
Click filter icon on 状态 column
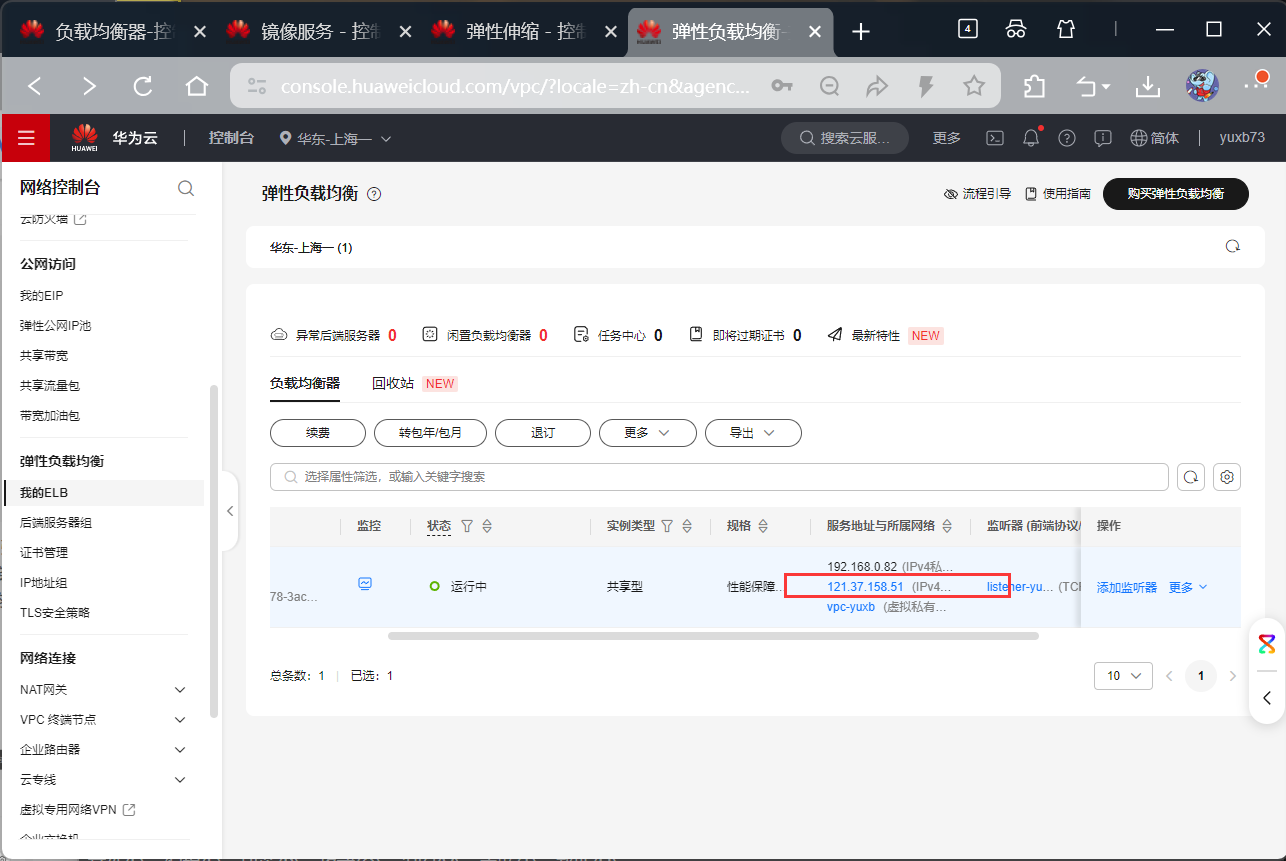(466, 526)
